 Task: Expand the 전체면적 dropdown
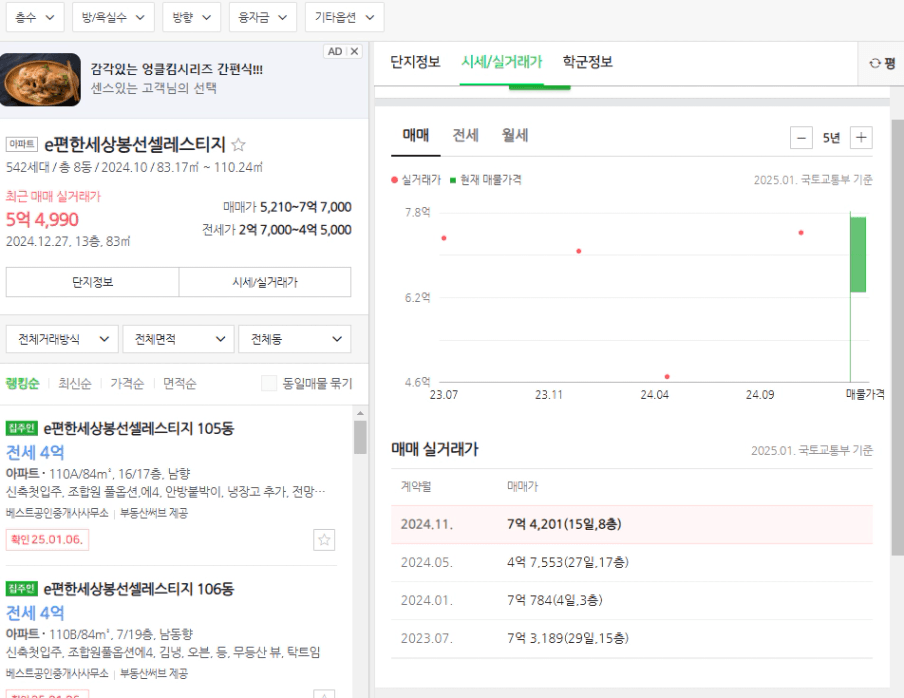(x=178, y=339)
